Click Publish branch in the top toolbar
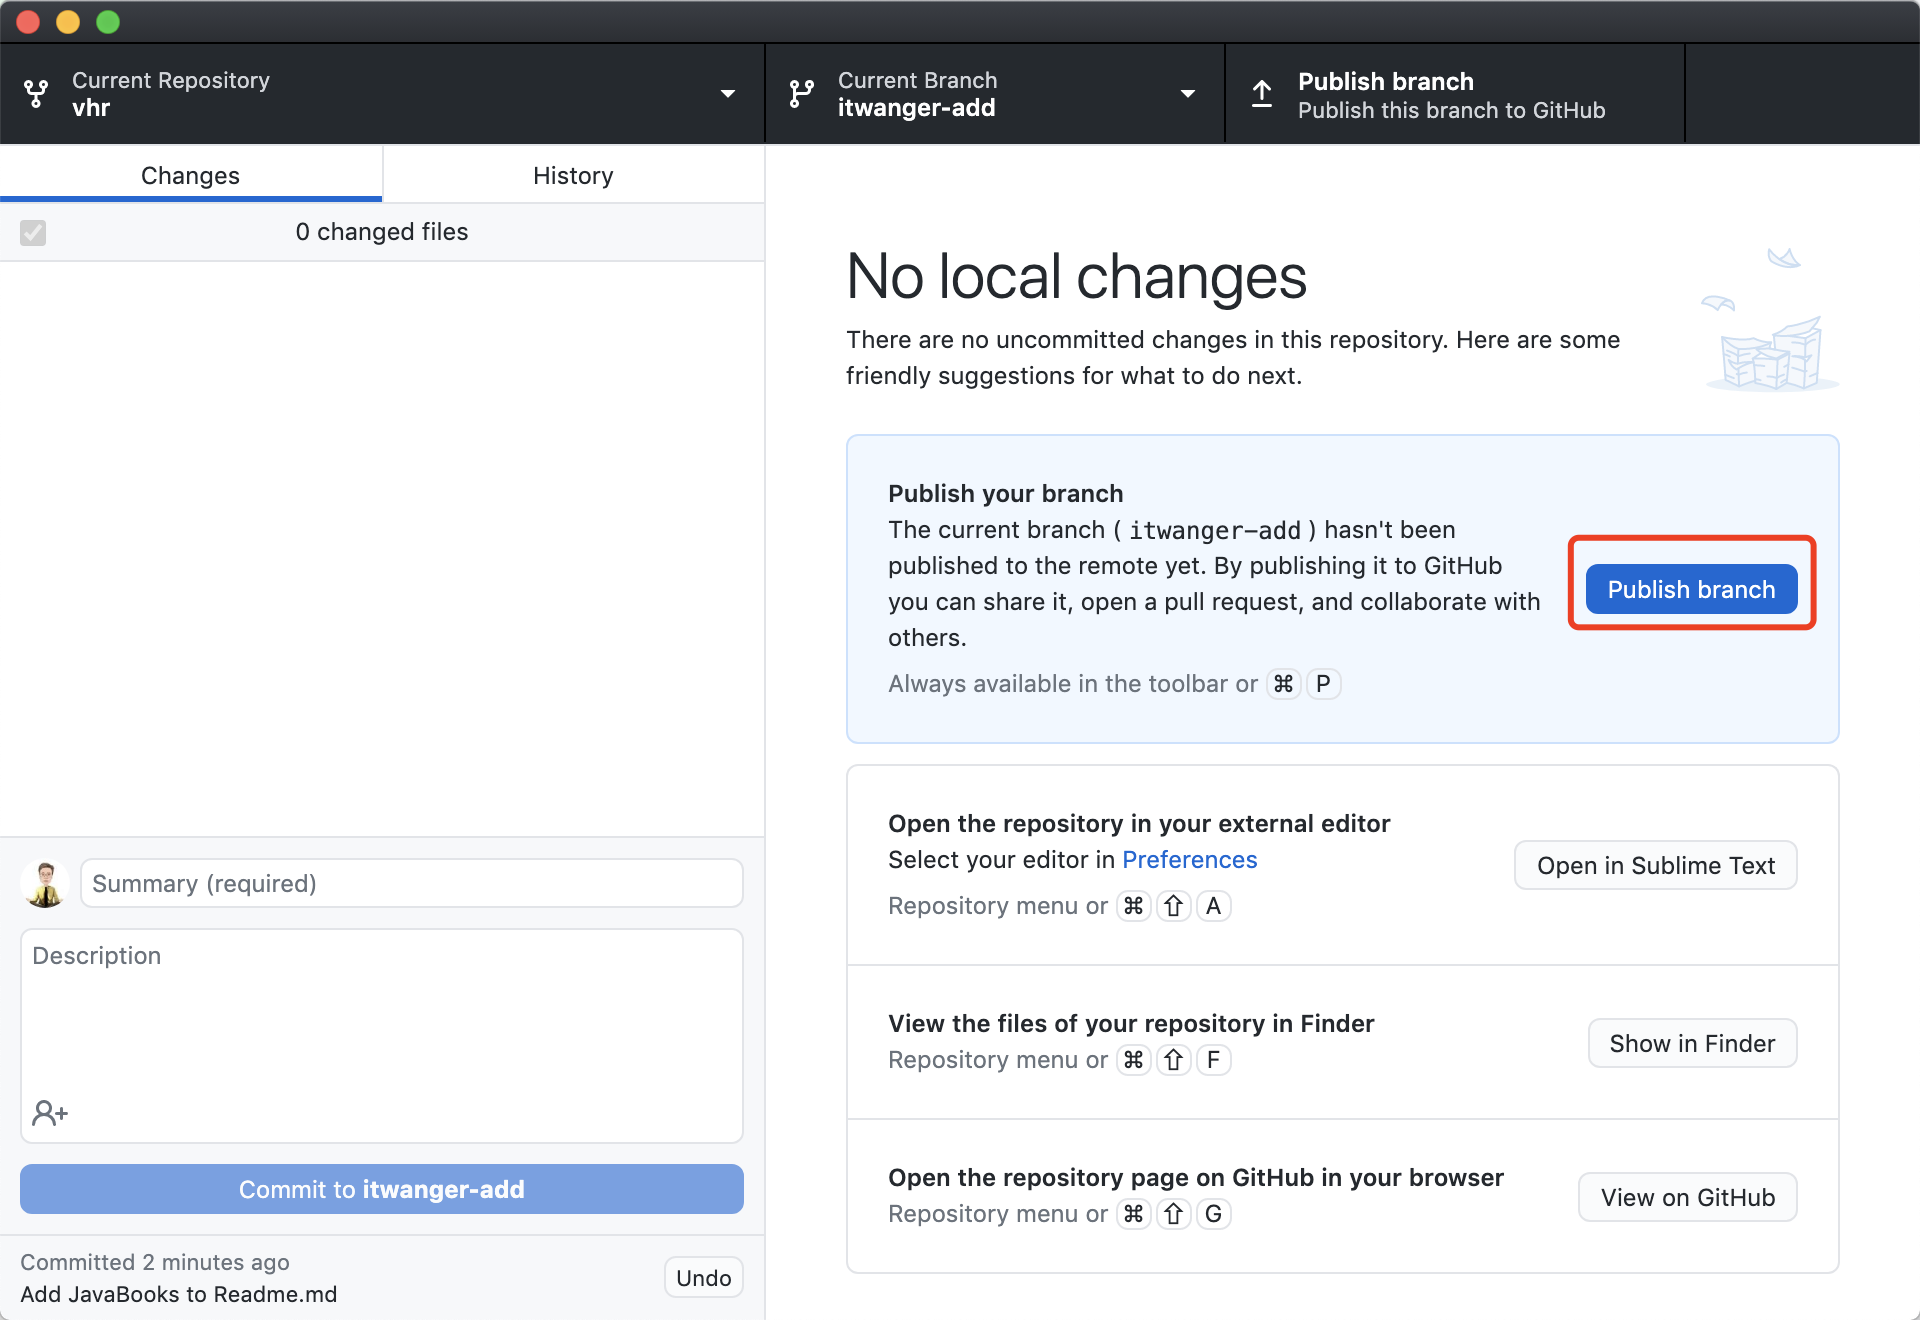1920x1320 pixels. [1453, 94]
